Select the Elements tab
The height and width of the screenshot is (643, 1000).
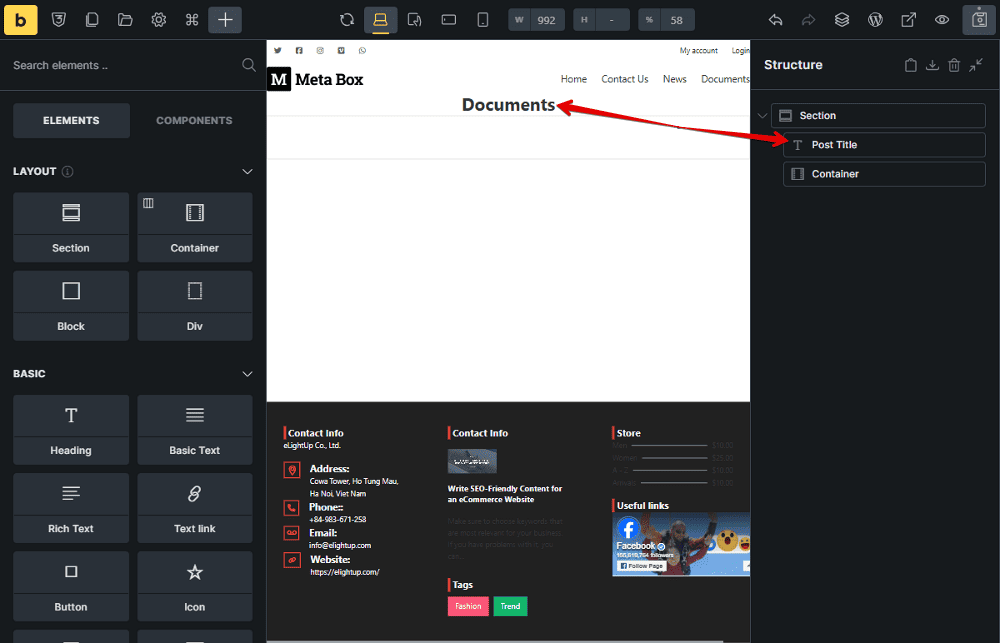click(x=71, y=120)
